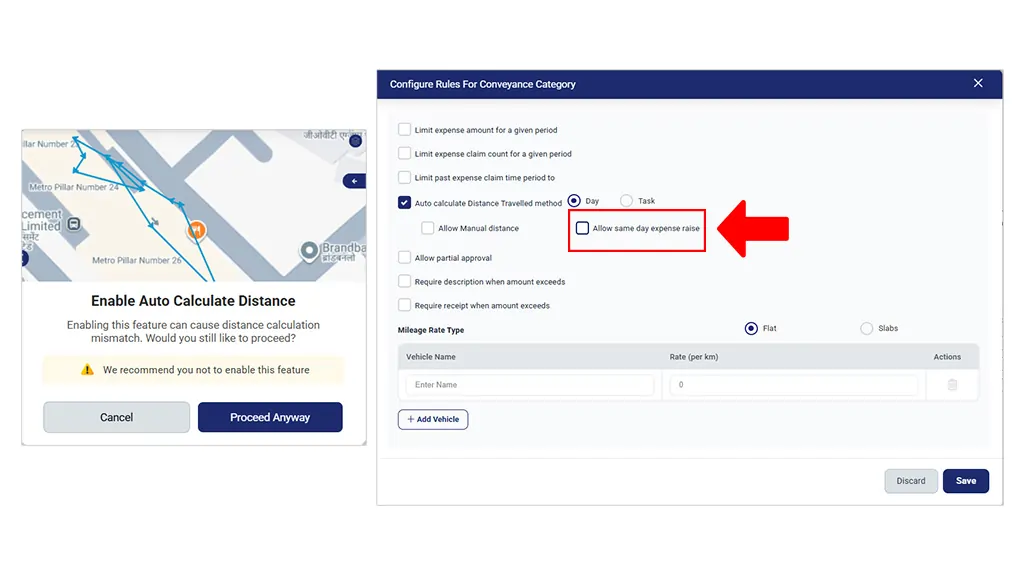Screen dimensions: 1024x575
Task: Save the conveyance rules
Action: pyautogui.click(x=966, y=481)
